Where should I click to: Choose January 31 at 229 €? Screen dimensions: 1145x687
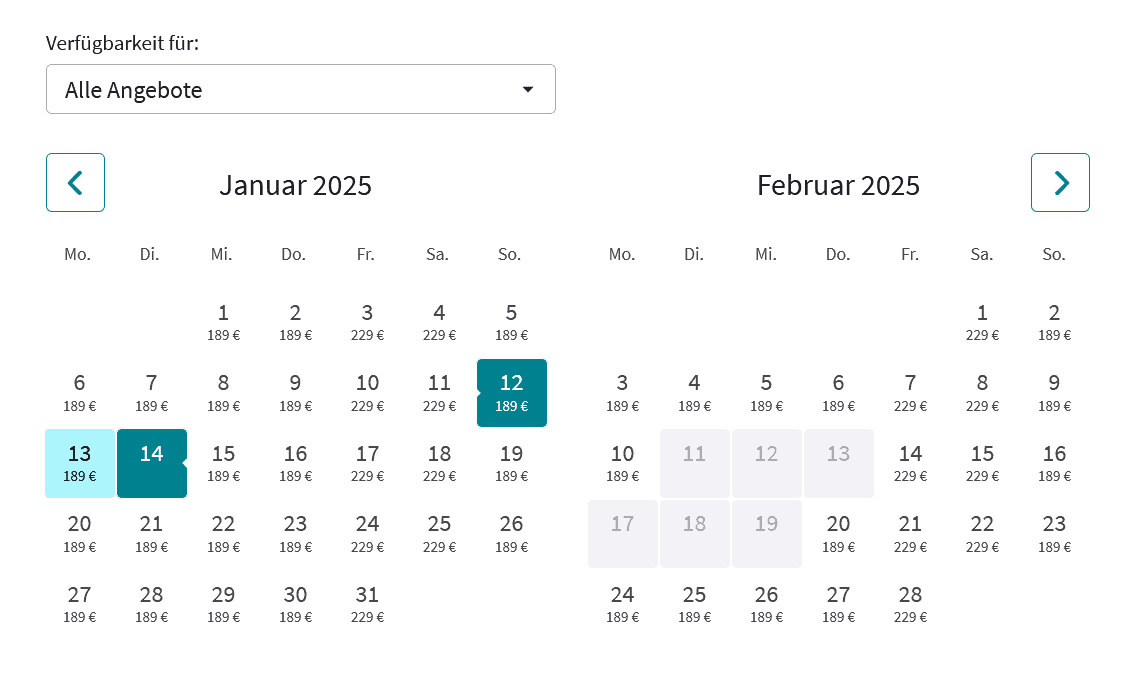click(x=368, y=604)
